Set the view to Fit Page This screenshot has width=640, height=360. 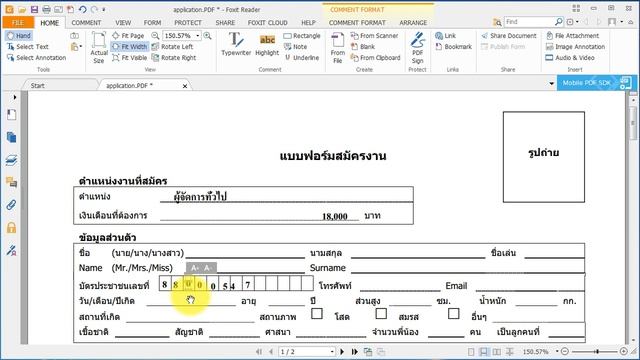(128, 36)
